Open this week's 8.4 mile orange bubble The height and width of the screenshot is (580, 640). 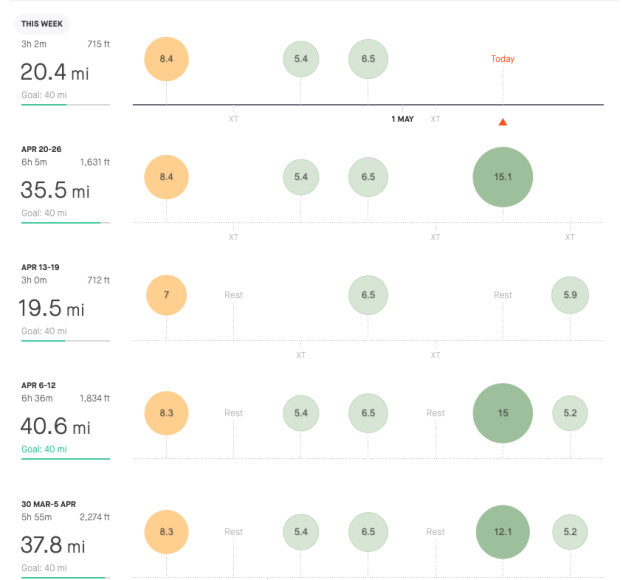click(166, 59)
